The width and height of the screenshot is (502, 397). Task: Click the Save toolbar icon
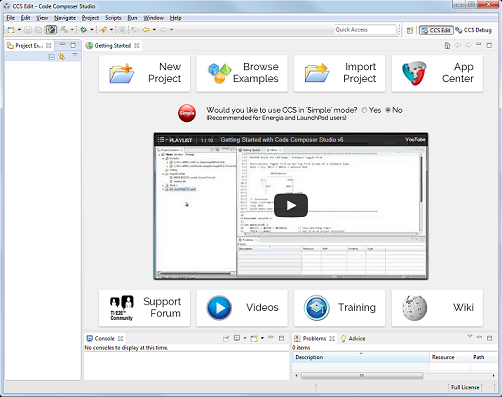[28, 30]
